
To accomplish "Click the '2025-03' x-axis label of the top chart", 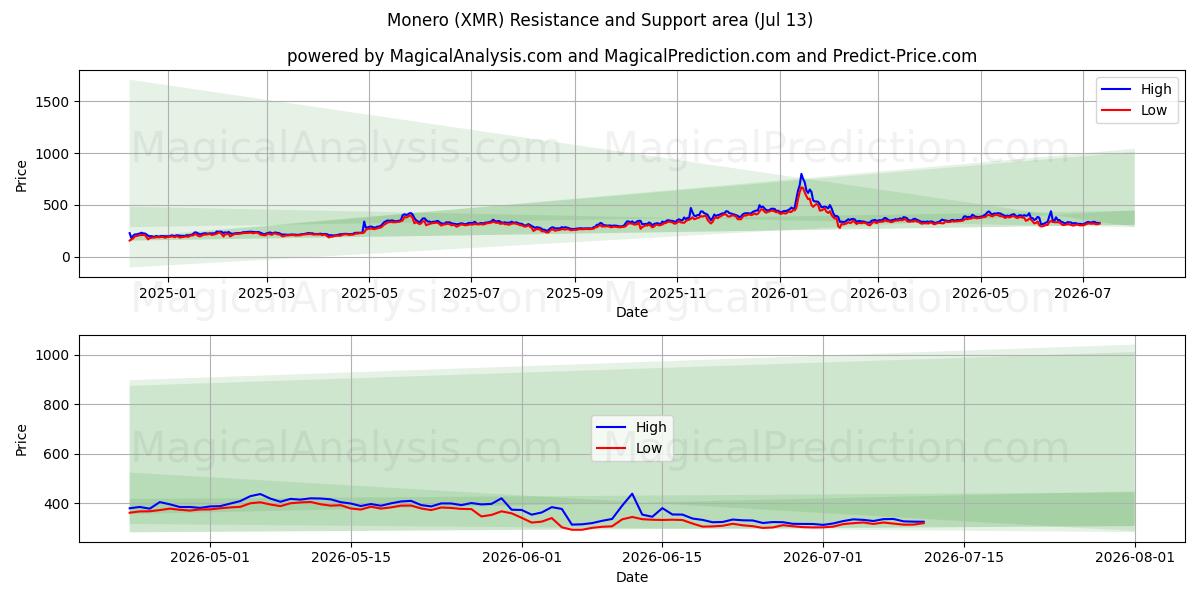I will (267, 294).
